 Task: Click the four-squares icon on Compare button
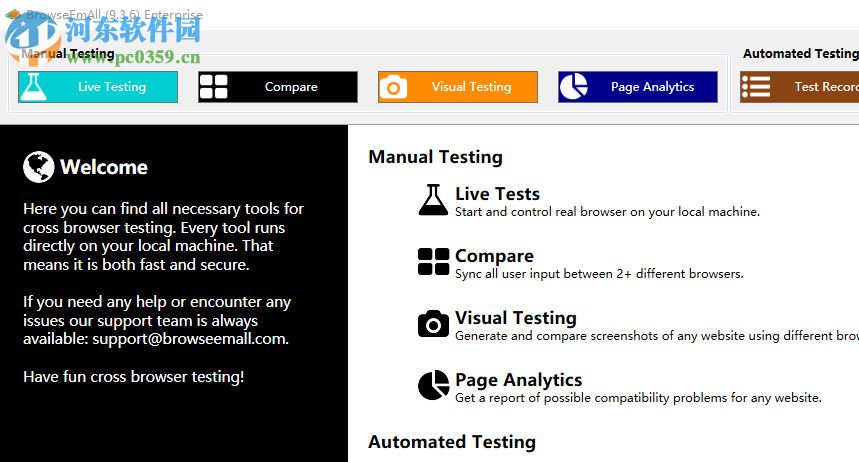click(213, 87)
